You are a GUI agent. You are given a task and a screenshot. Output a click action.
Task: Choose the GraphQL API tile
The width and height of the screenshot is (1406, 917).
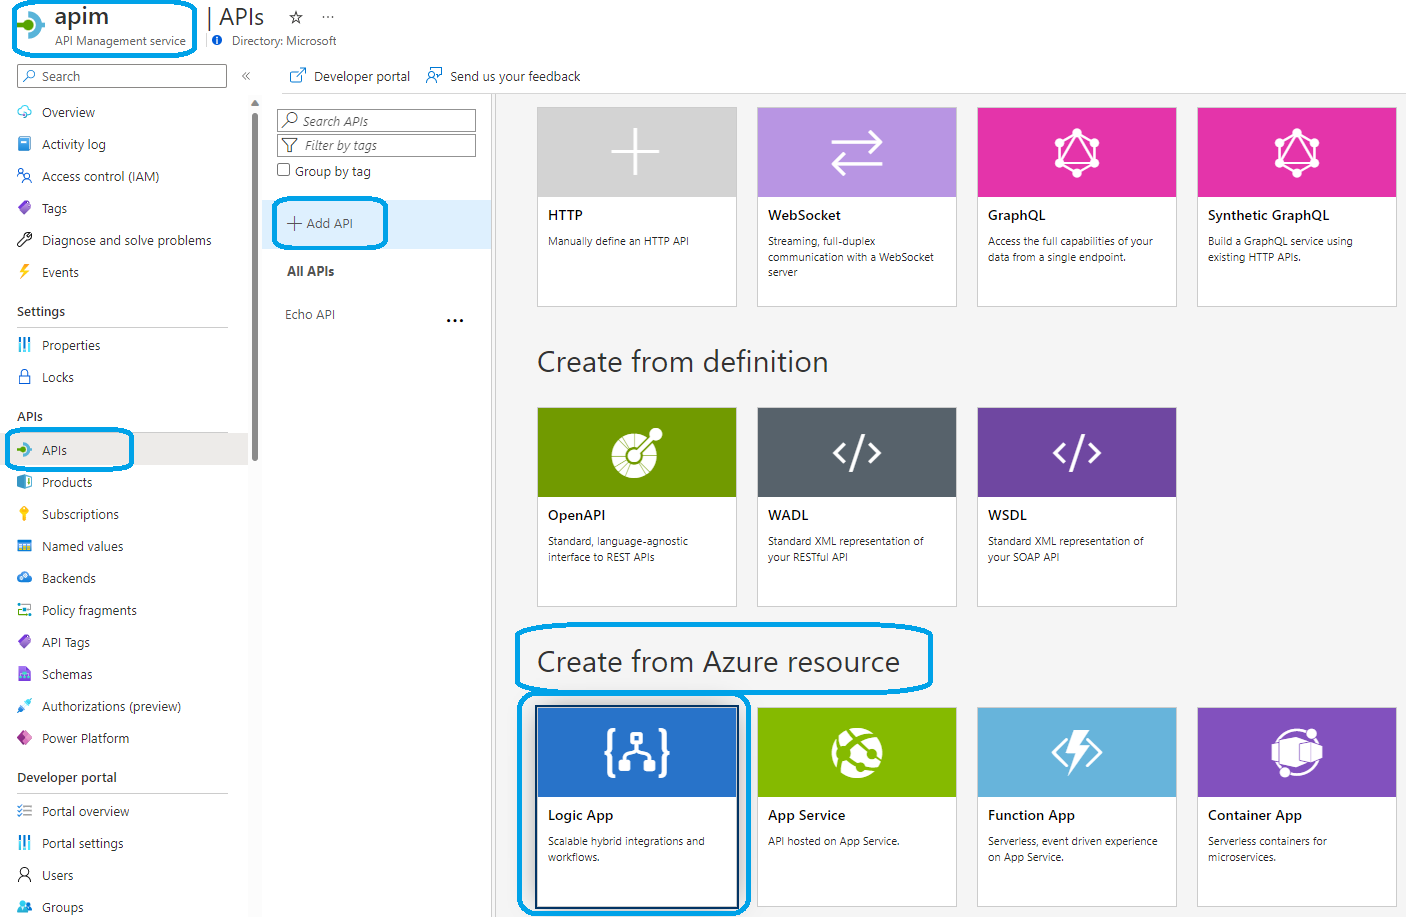(x=1077, y=207)
